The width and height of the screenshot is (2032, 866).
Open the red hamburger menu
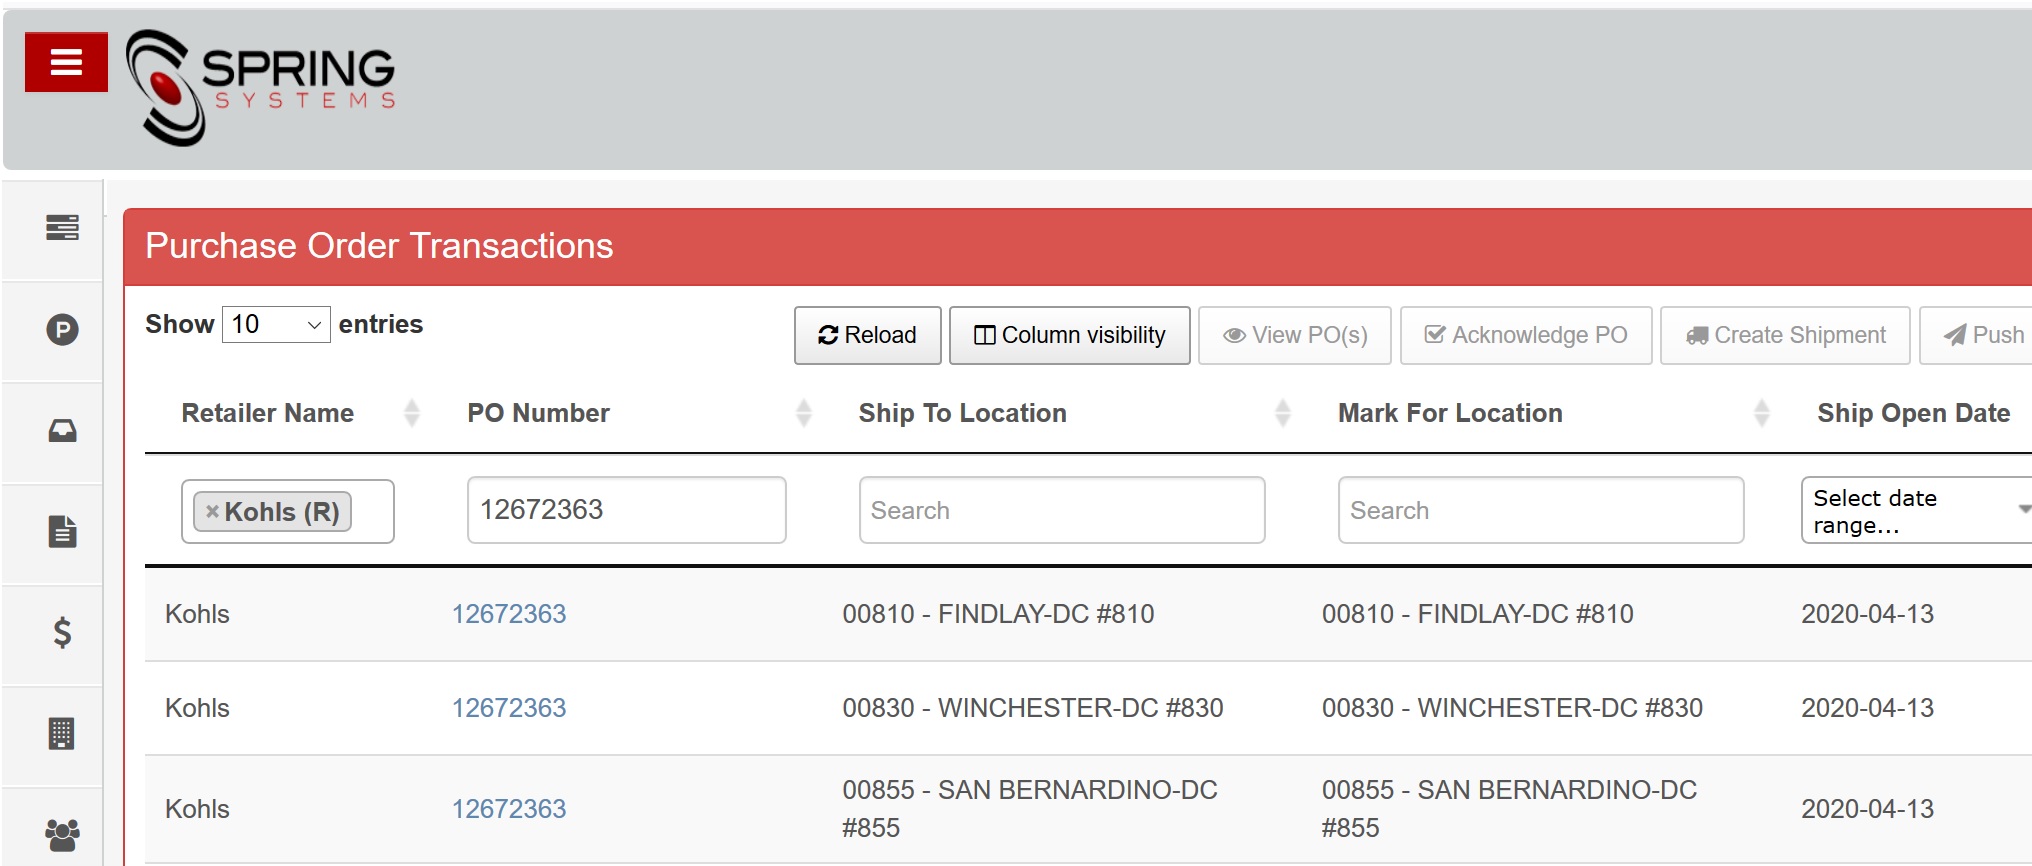pos(66,63)
